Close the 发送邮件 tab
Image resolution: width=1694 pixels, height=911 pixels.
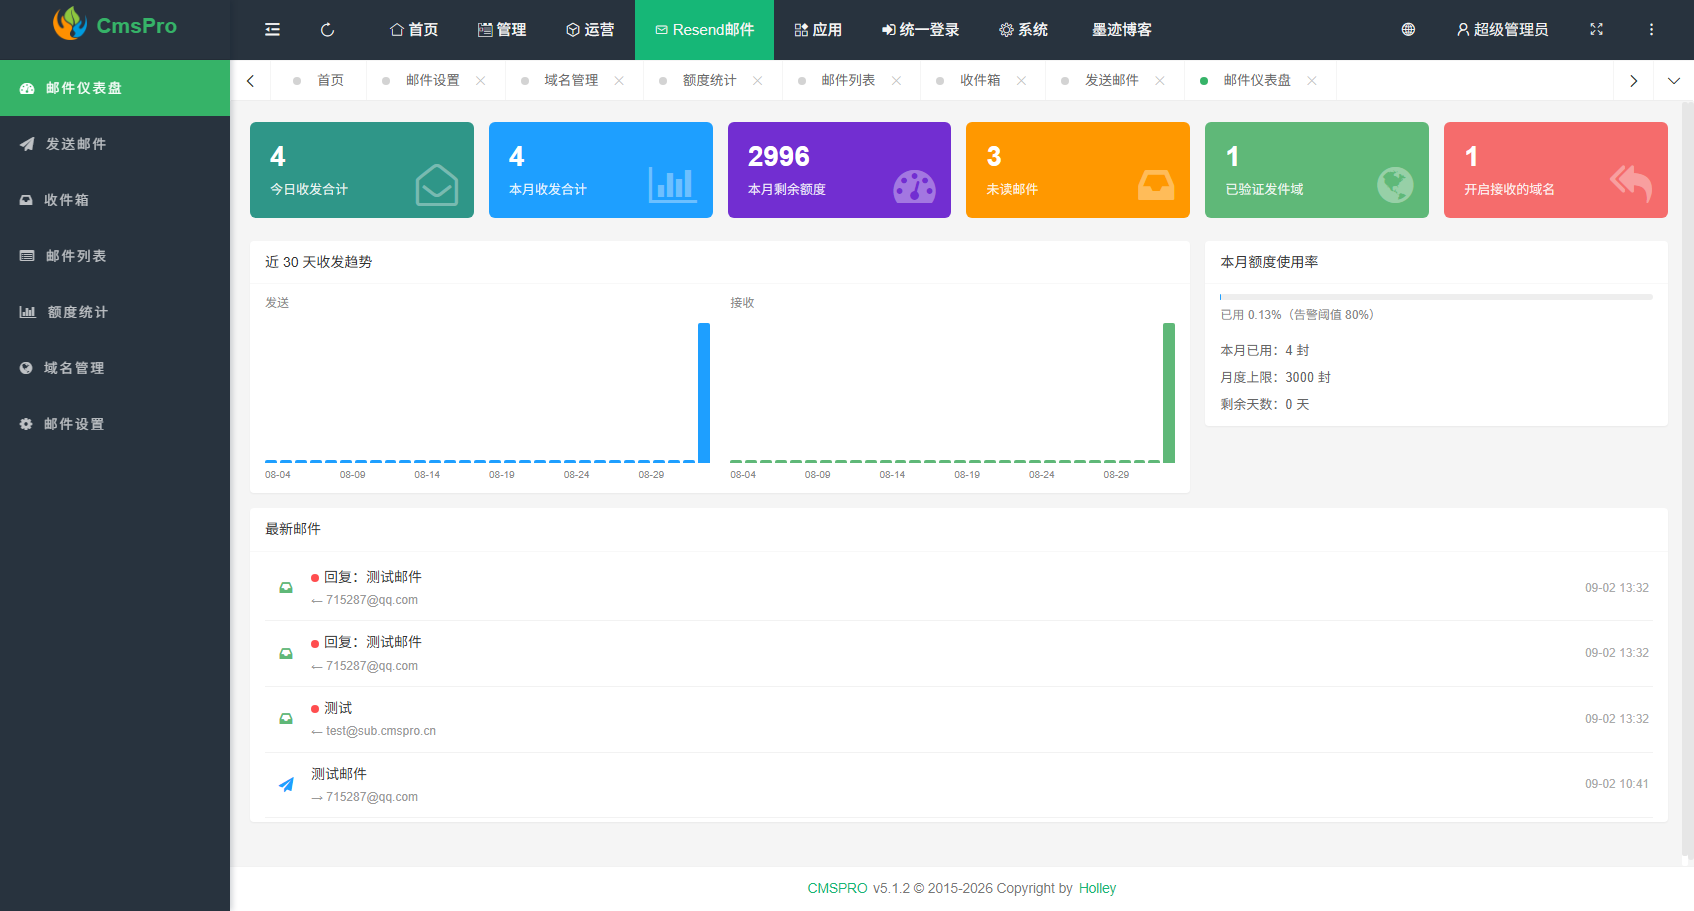coord(1160,81)
